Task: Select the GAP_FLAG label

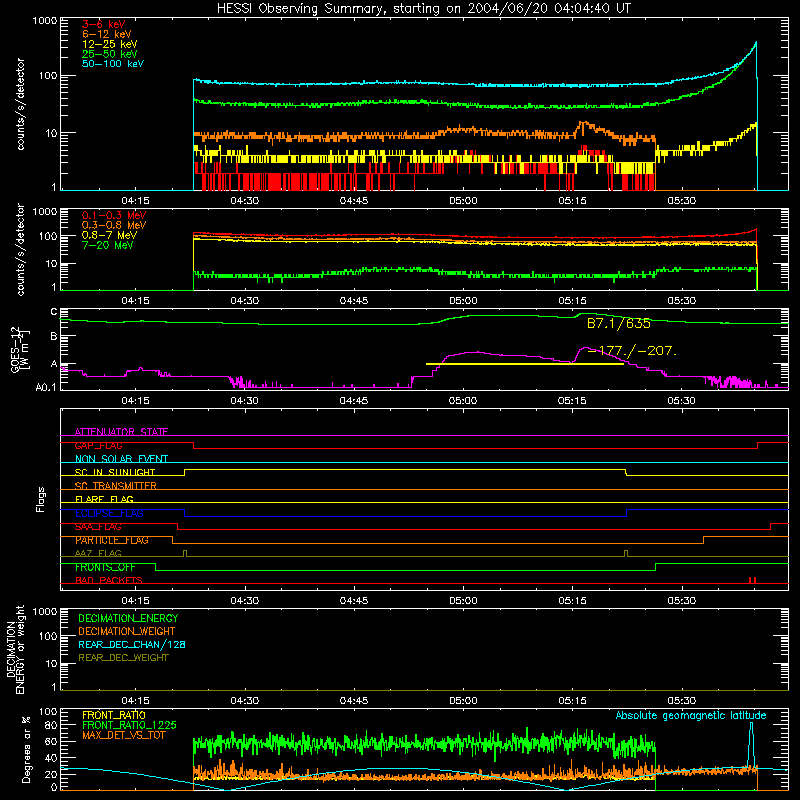Action: click(x=98, y=445)
